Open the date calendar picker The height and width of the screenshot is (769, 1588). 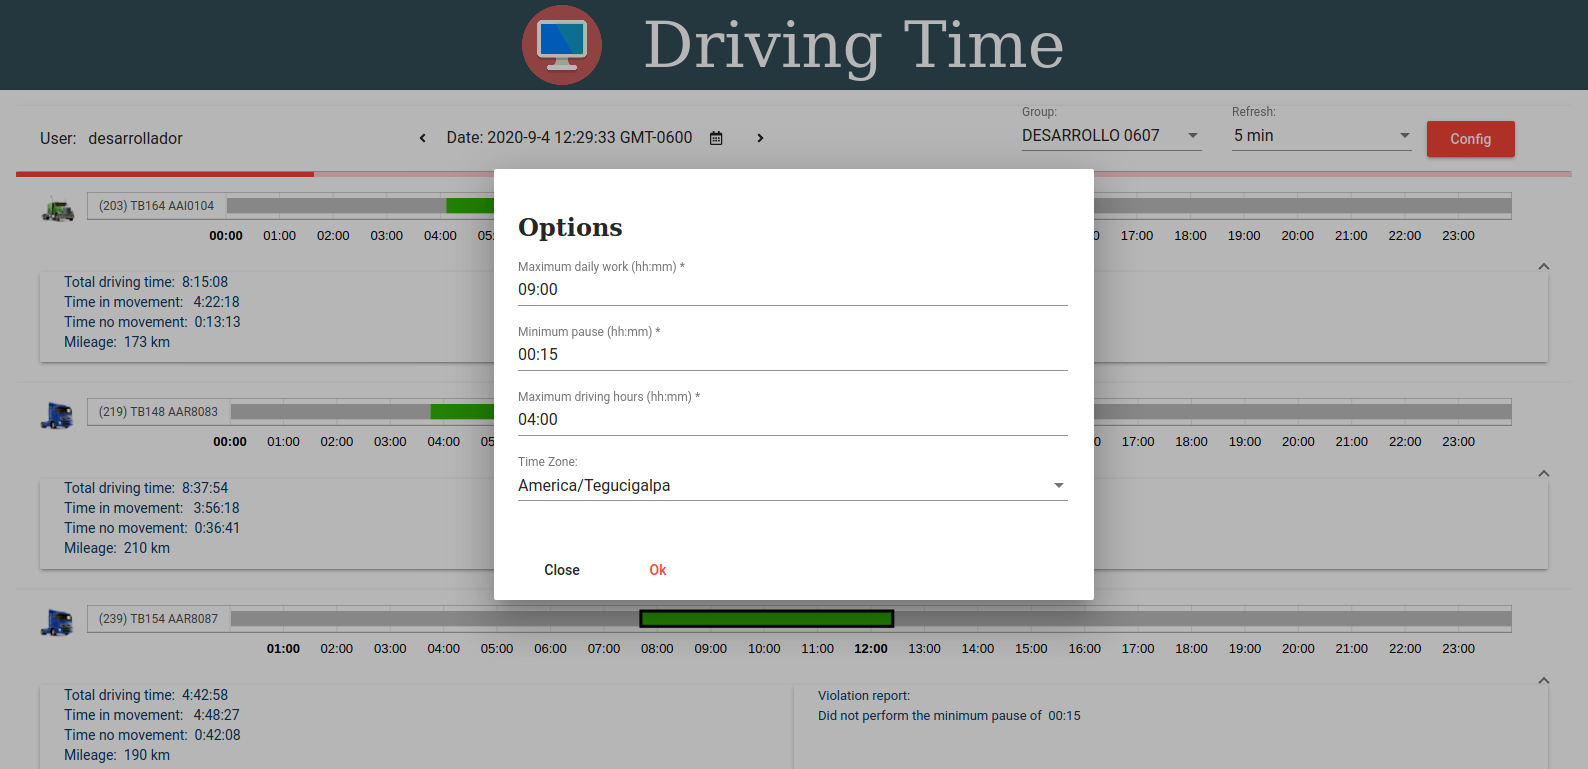click(x=716, y=138)
